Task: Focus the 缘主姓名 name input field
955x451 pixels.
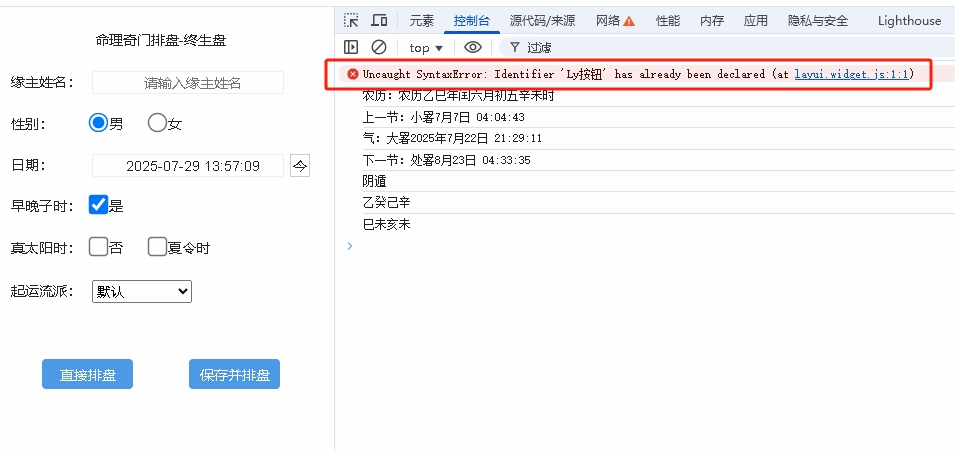Action: [x=188, y=82]
